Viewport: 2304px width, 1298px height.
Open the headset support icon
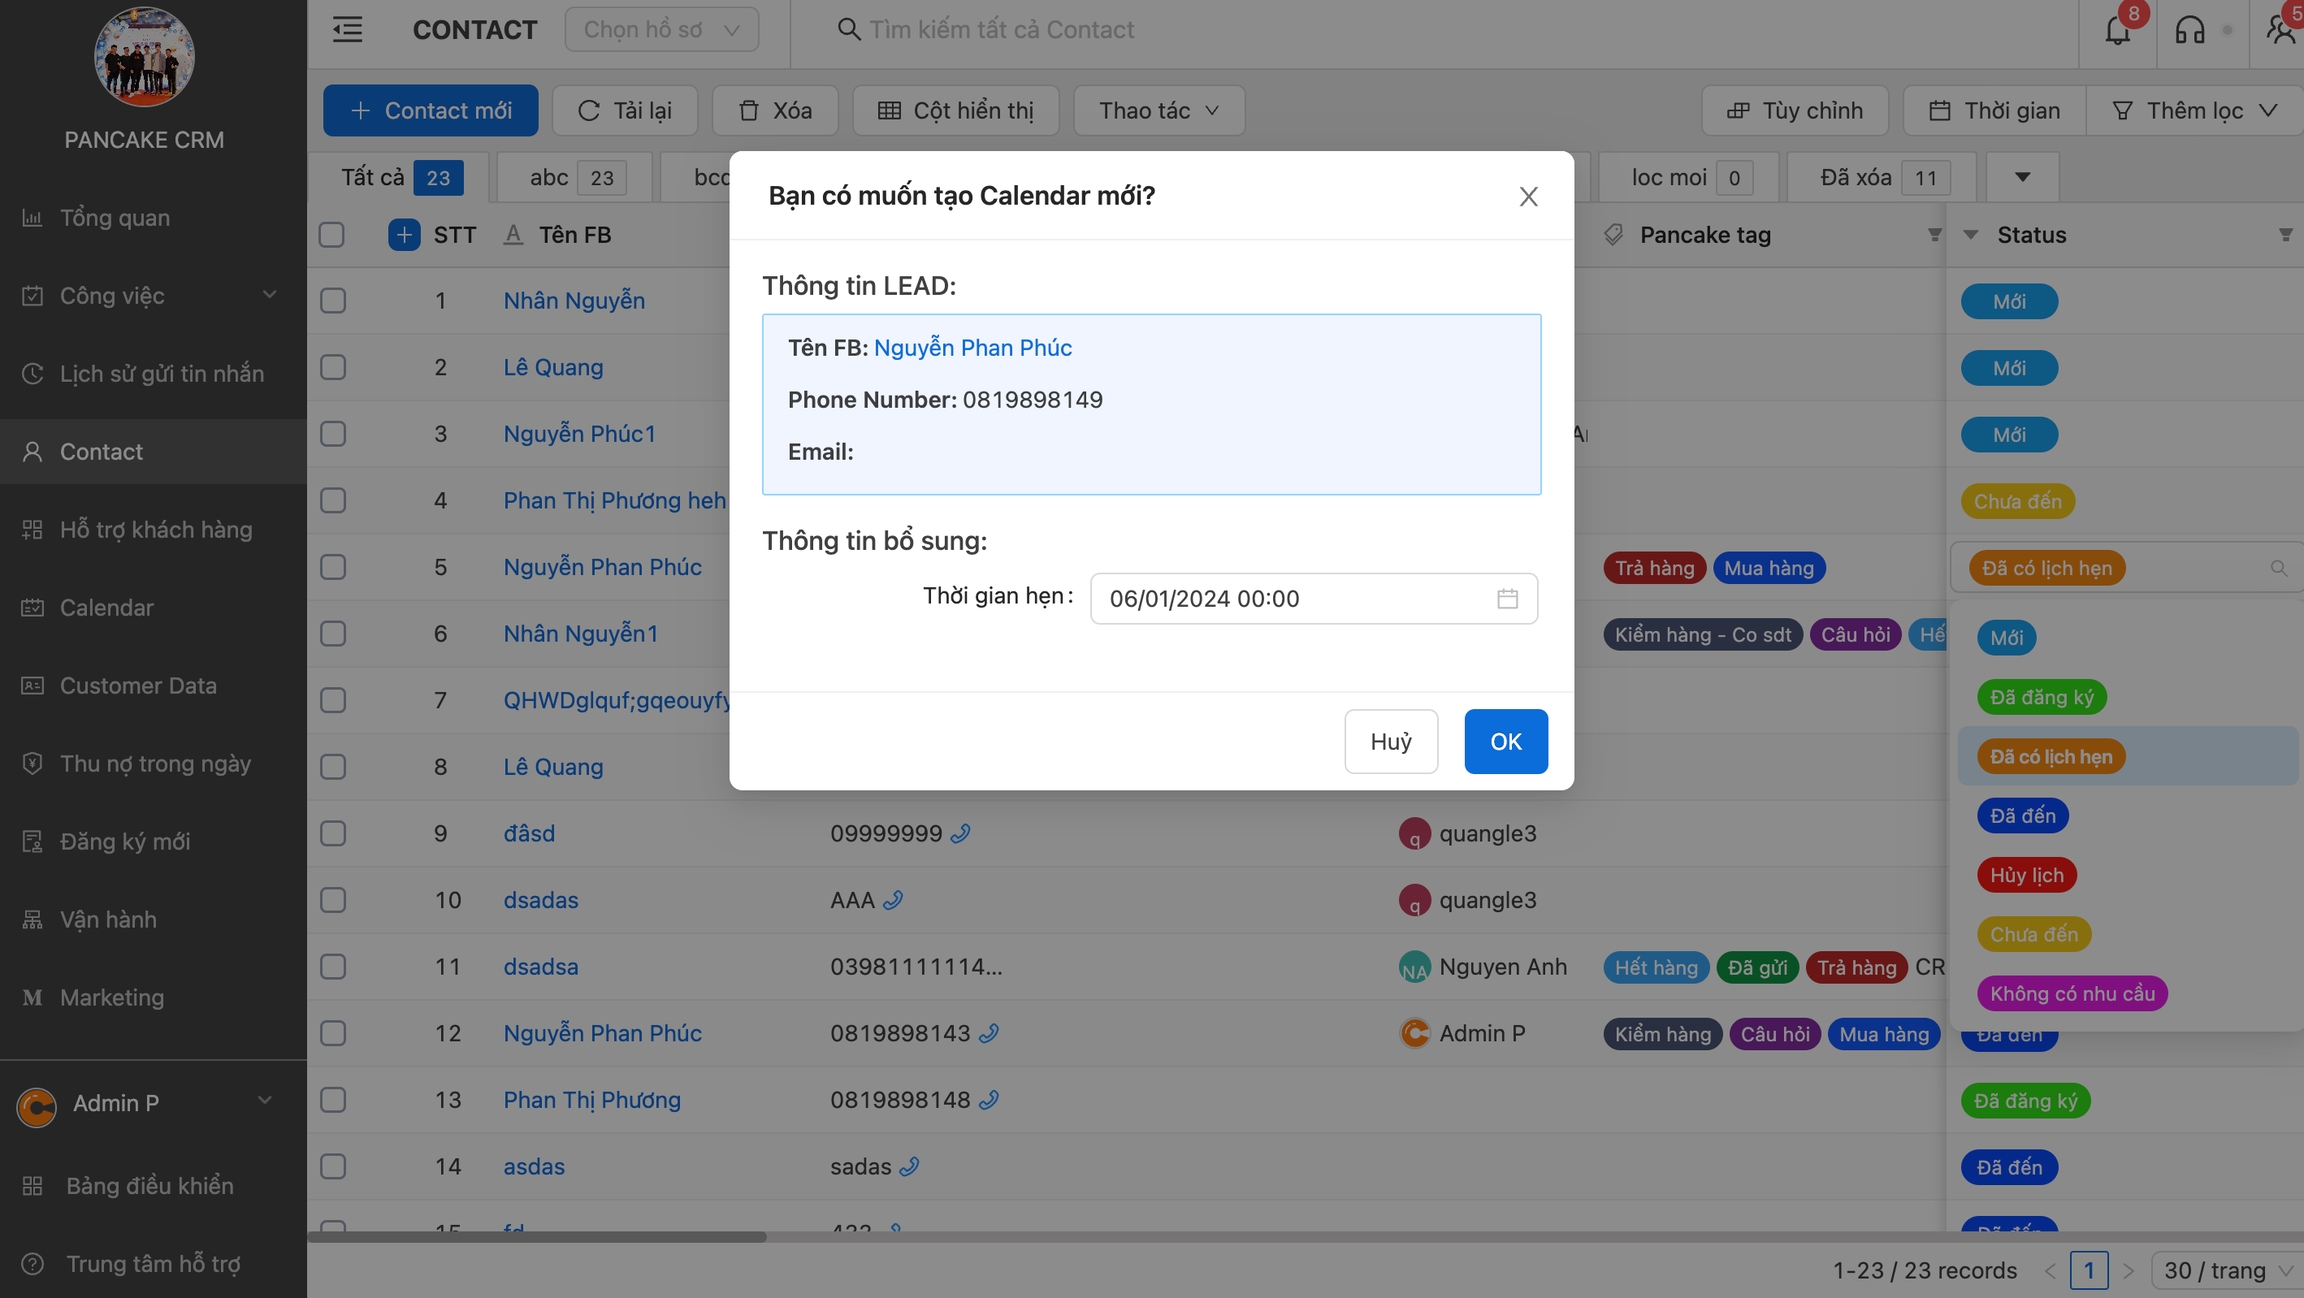[2189, 30]
